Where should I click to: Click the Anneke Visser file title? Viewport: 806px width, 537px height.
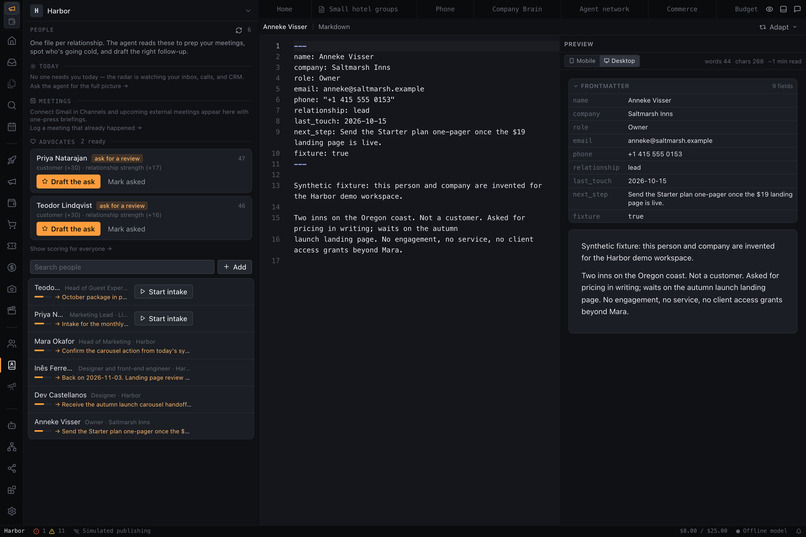[x=285, y=27]
